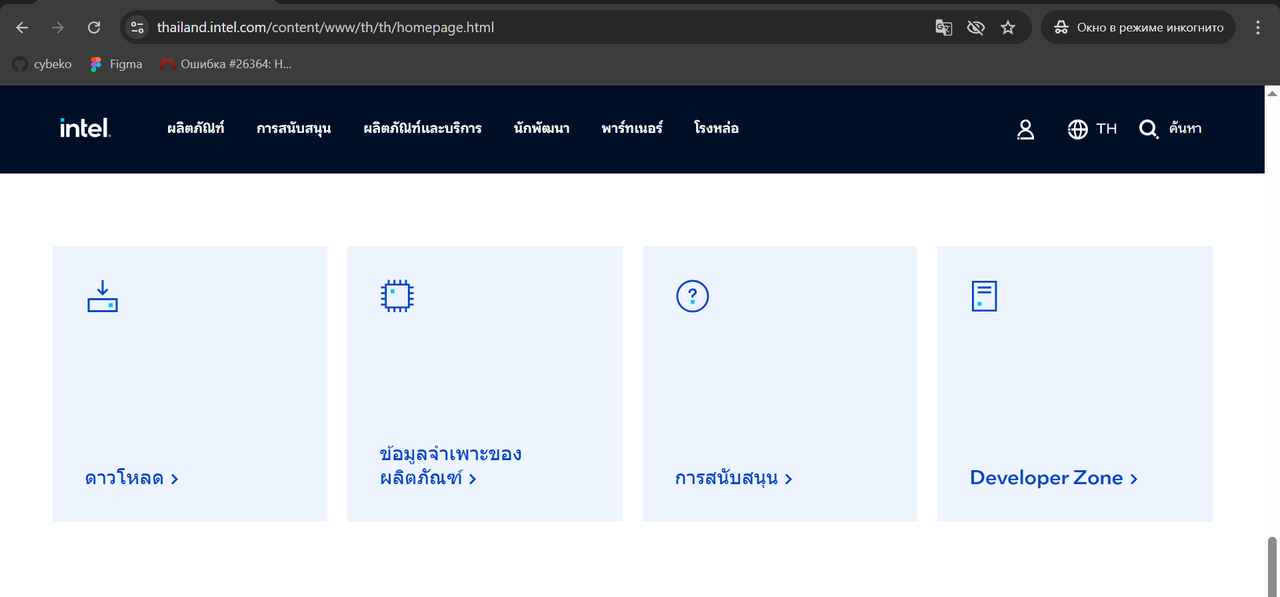The image size is (1280, 597).
Task: Click the search magnifier icon
Action: click(1148, 129)
